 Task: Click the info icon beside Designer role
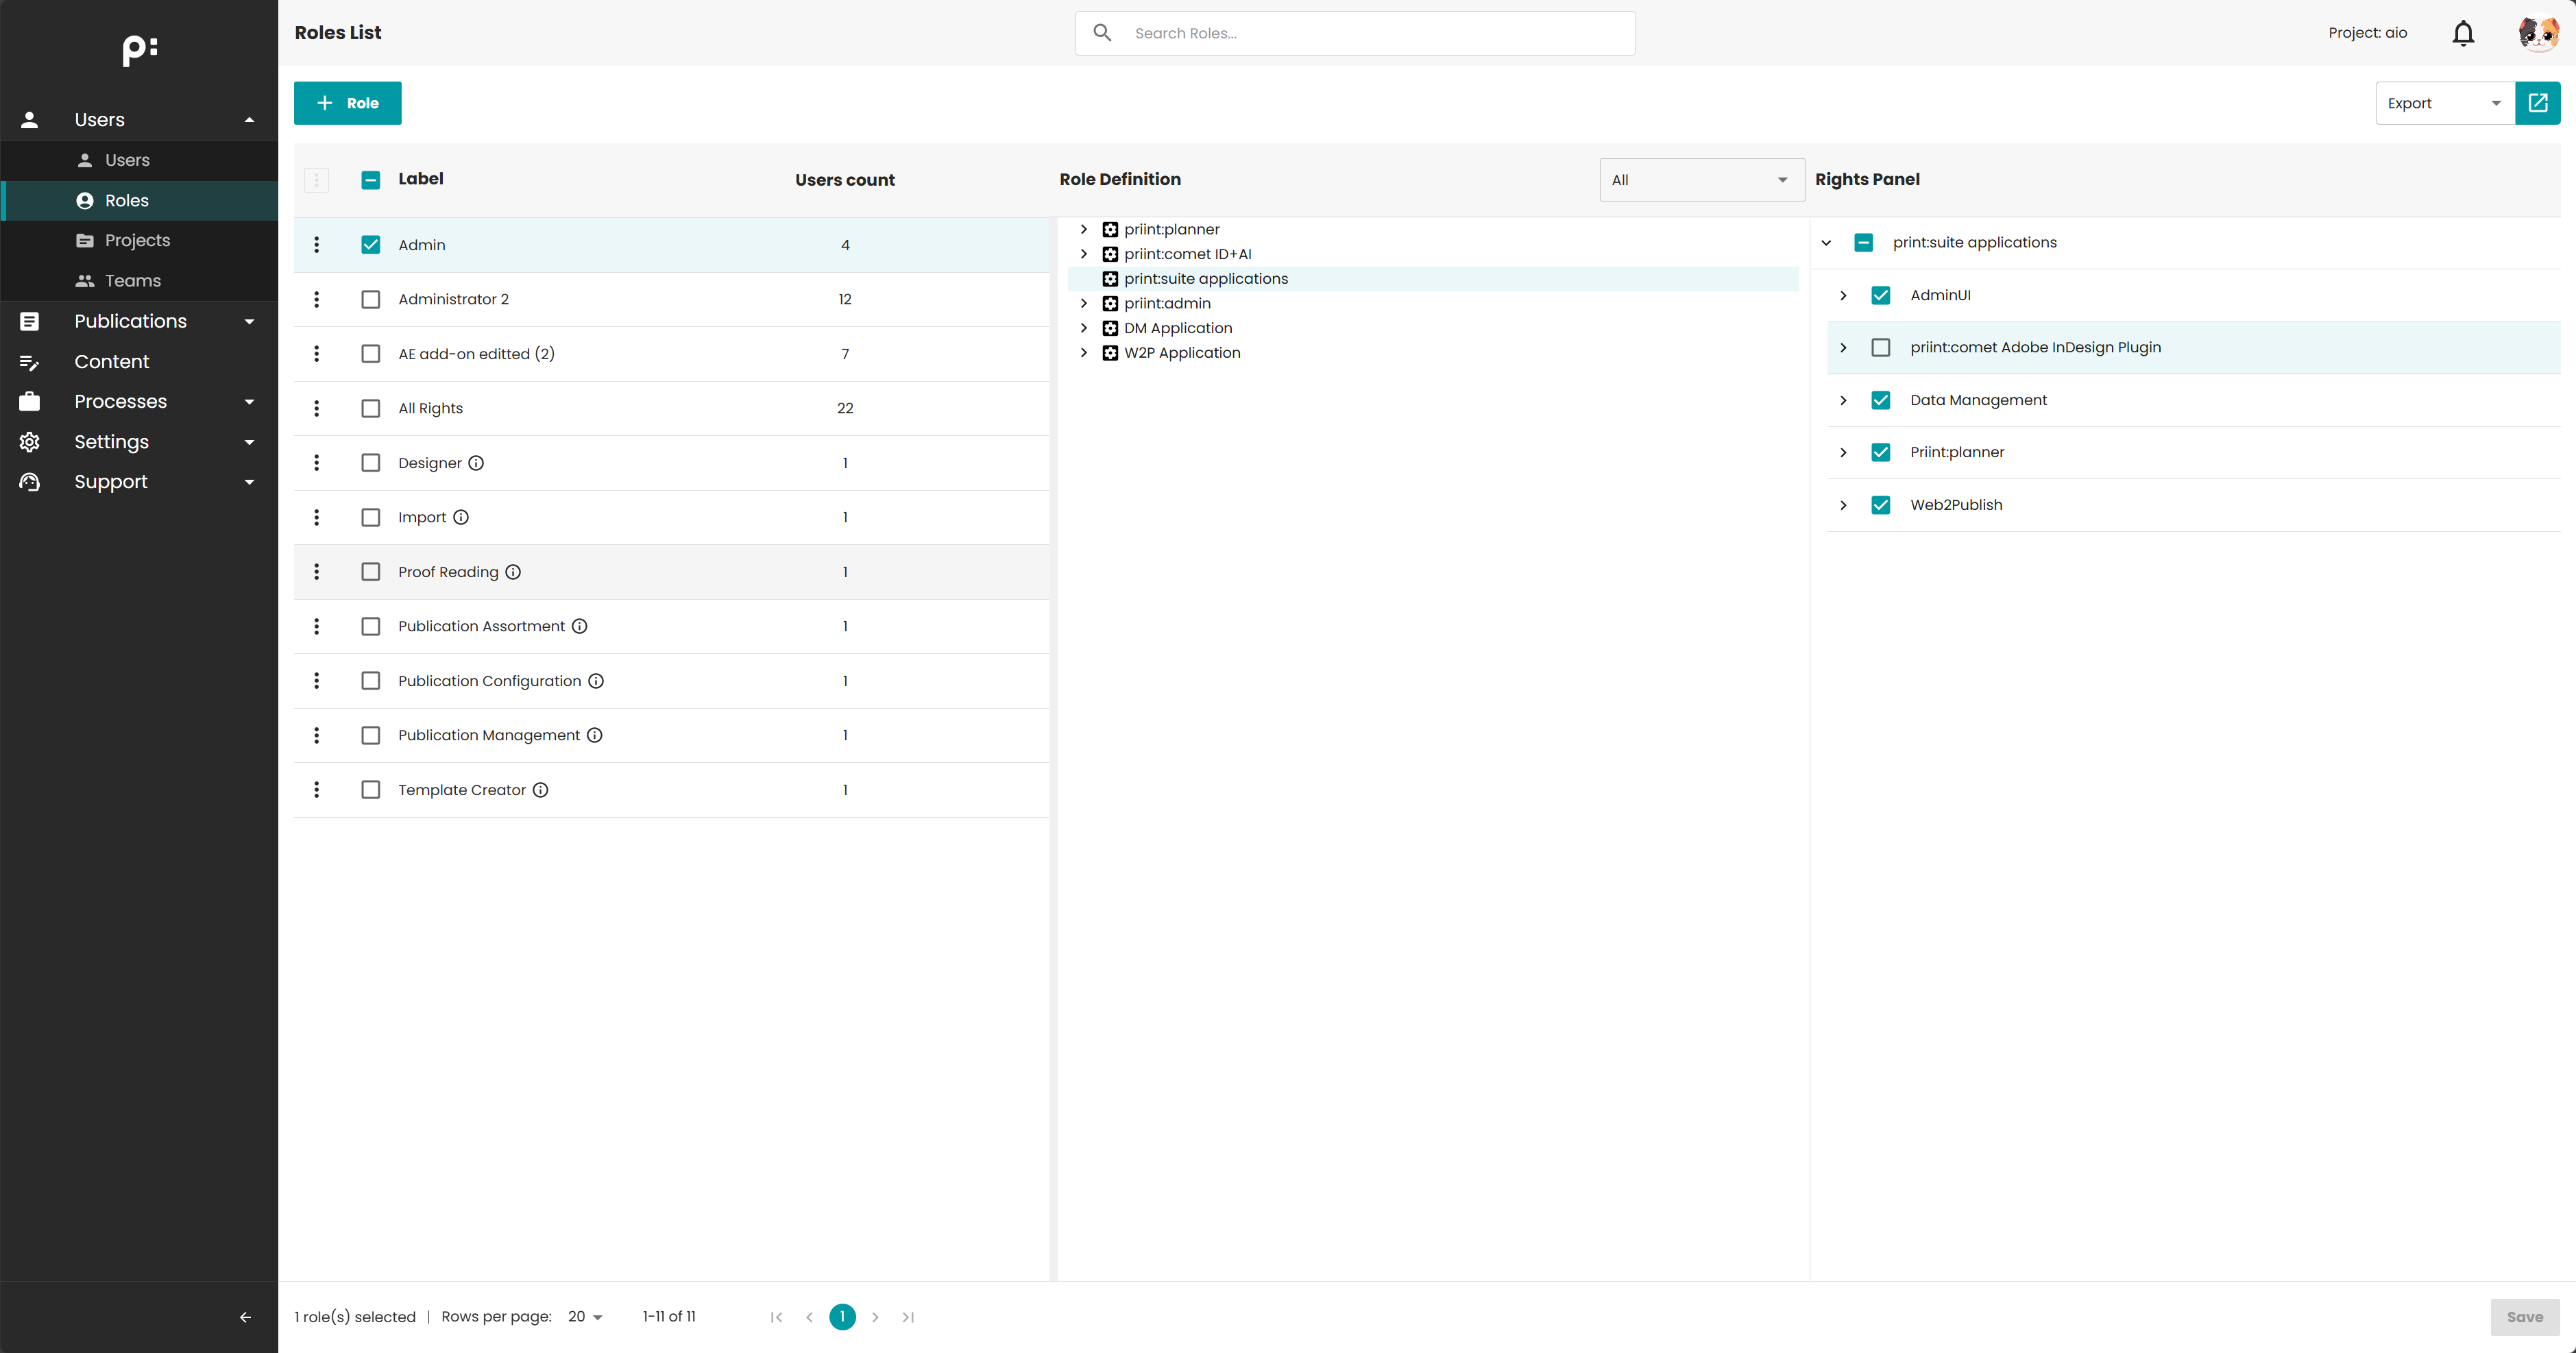pos(476,463)
